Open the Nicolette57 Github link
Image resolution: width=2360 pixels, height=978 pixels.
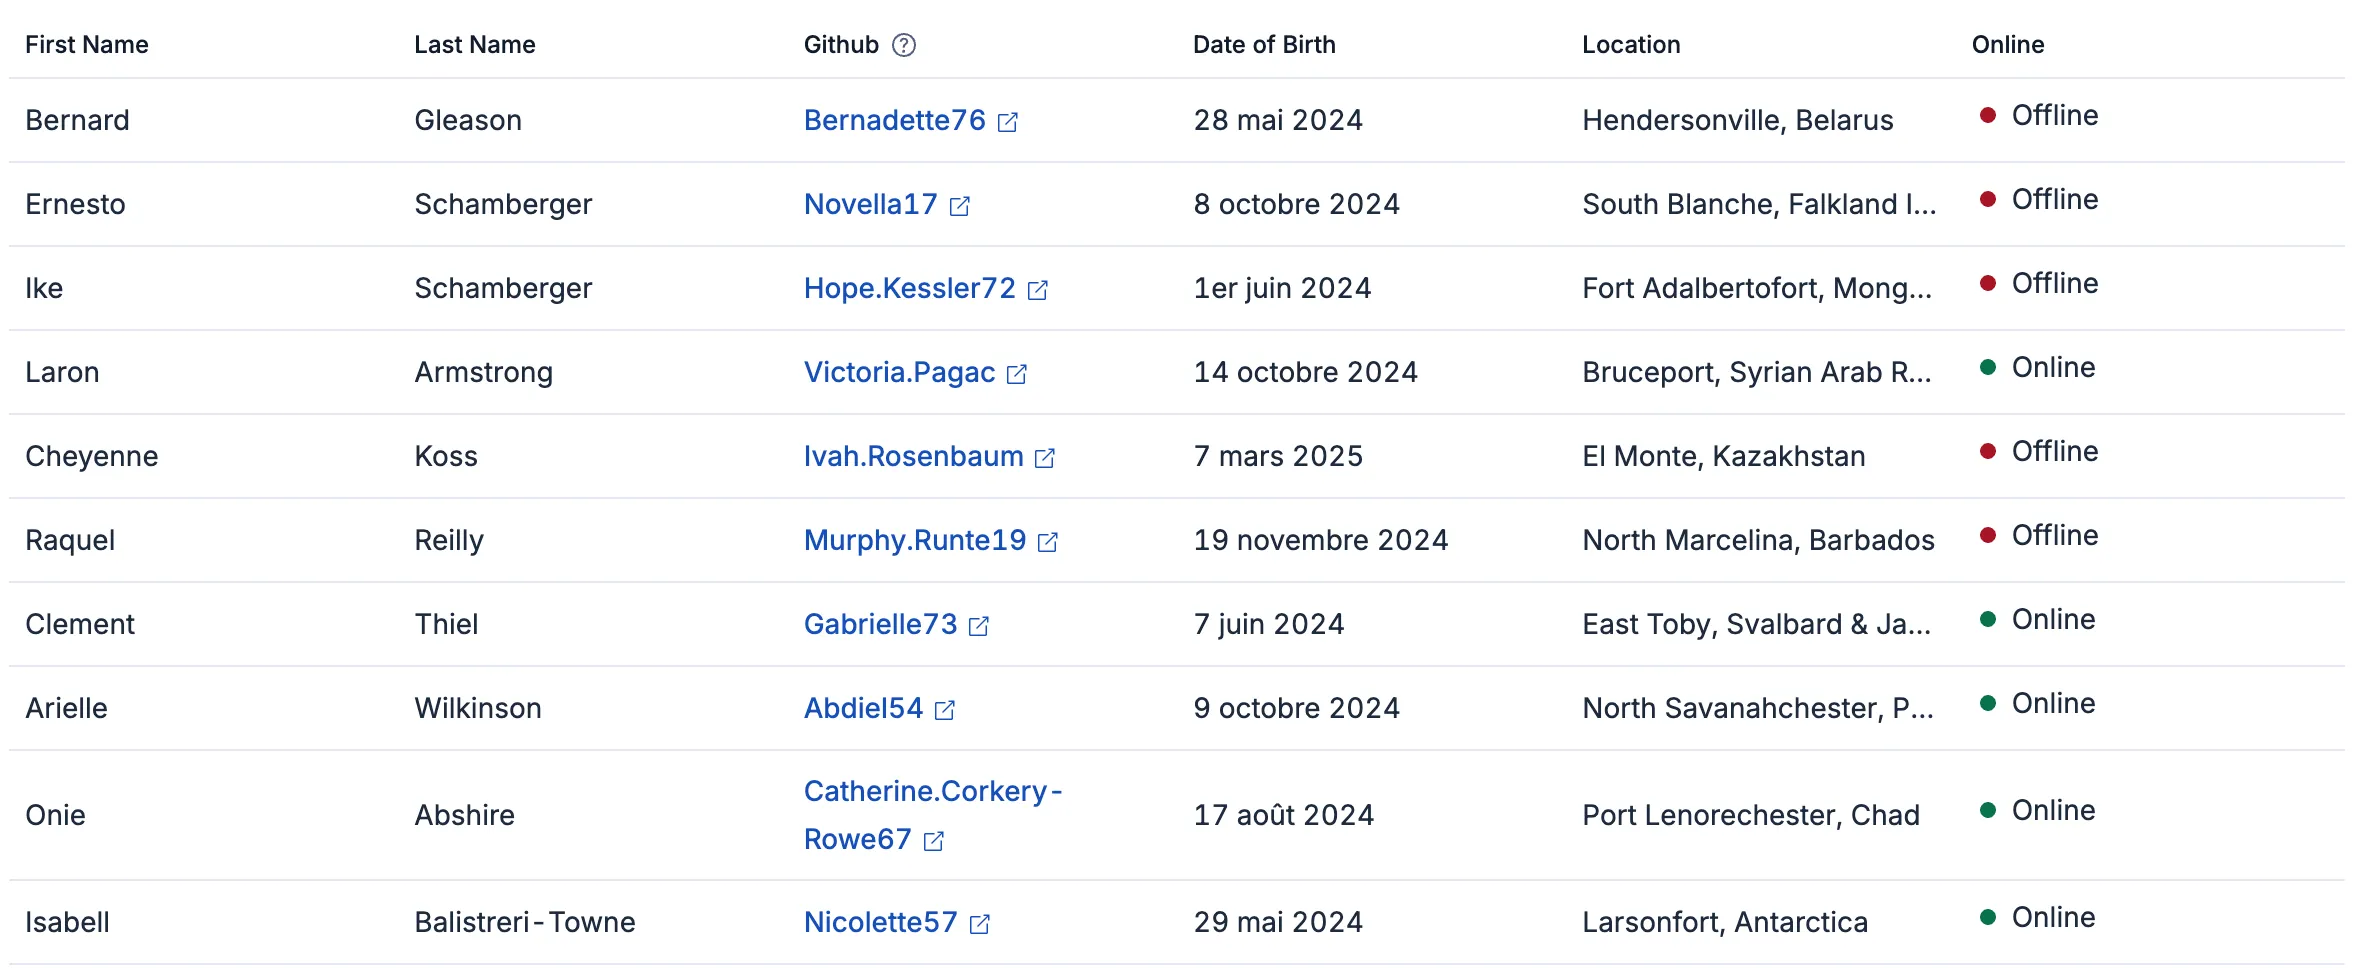click(880, 922)
